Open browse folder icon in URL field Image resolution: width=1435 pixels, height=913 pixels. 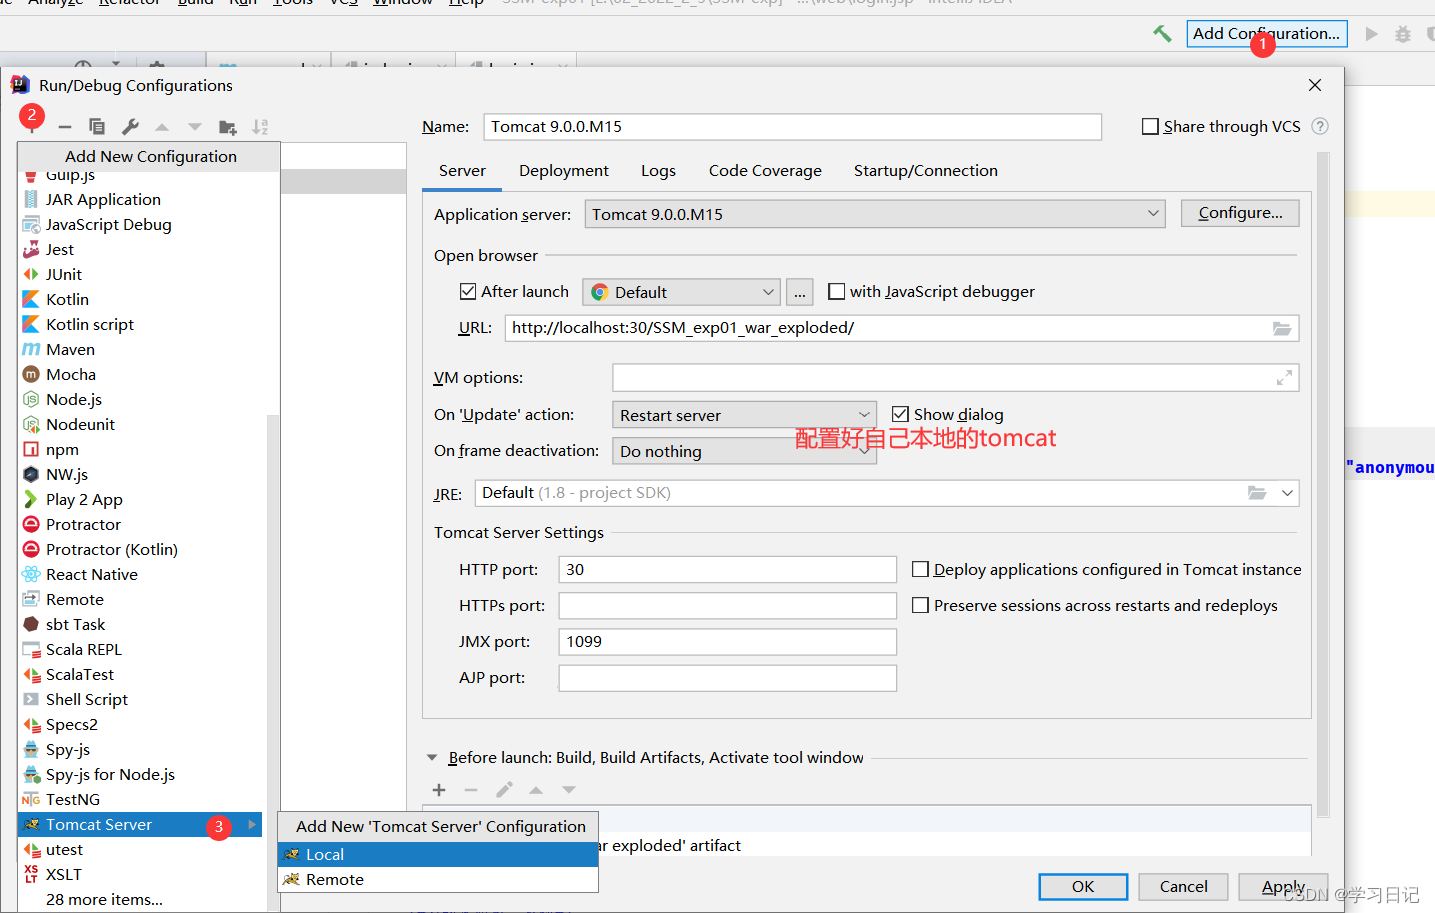tap(1282, 328)
